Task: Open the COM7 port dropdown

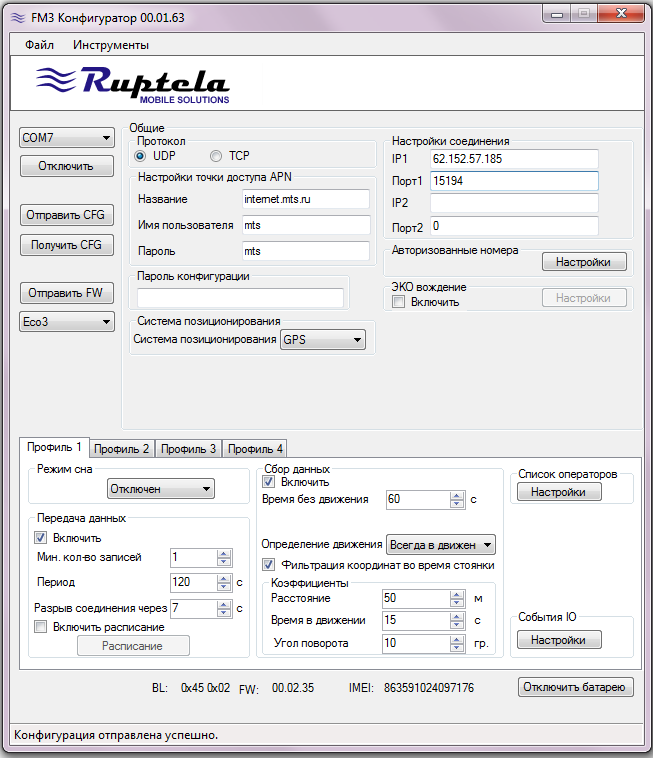Action: [x=67, y=138]
